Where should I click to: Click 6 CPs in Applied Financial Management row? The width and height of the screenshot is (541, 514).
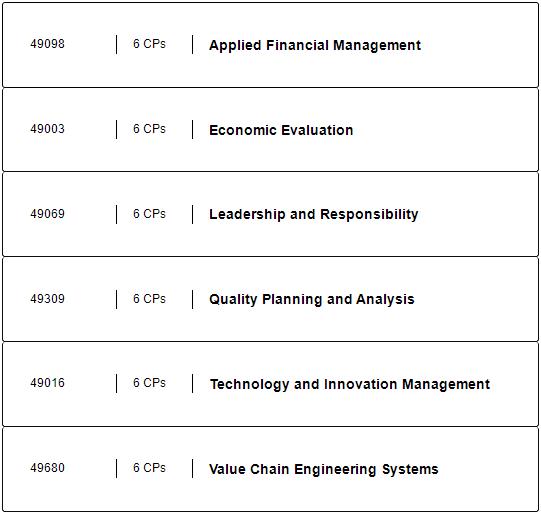pyautogui.click(x=149, y=44)
